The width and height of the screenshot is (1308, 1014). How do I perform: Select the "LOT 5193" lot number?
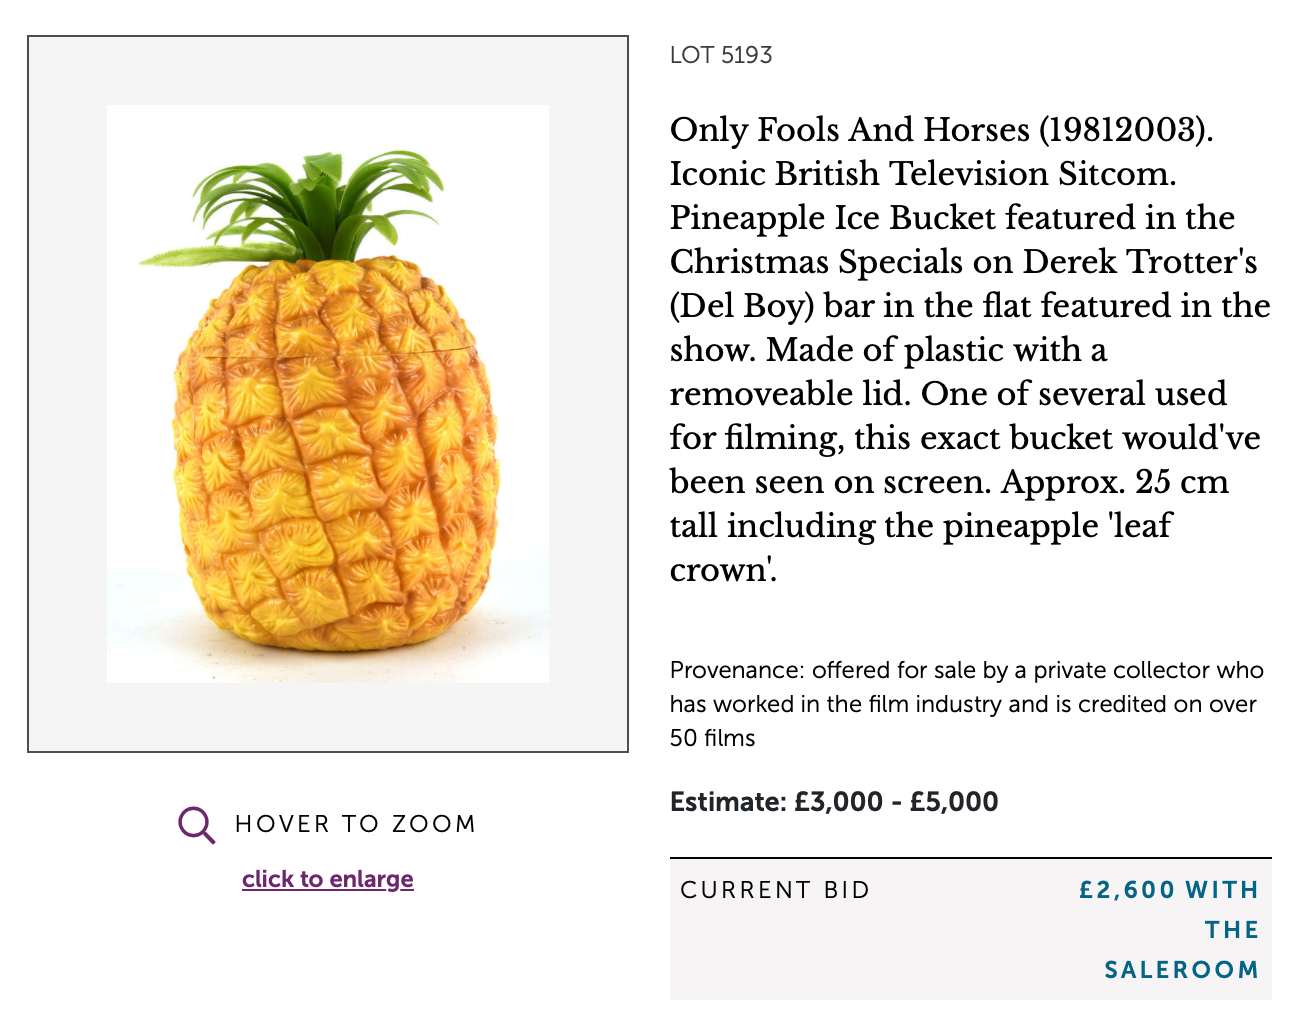721,55
